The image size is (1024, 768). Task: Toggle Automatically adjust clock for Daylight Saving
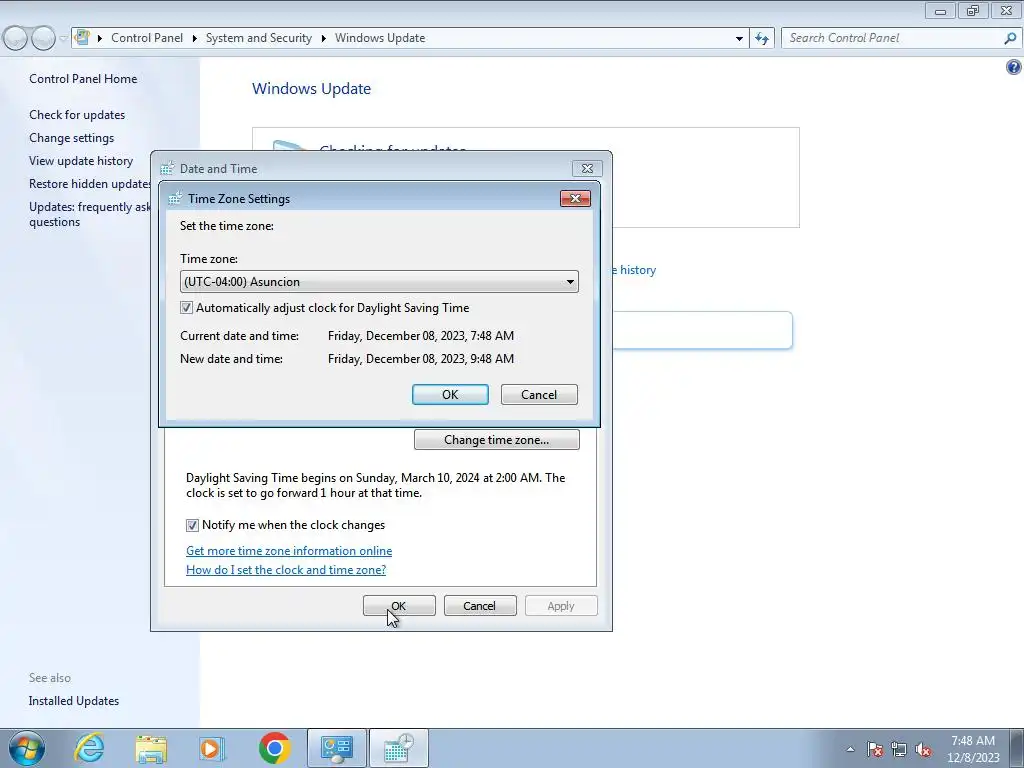(x=187, y=308)
